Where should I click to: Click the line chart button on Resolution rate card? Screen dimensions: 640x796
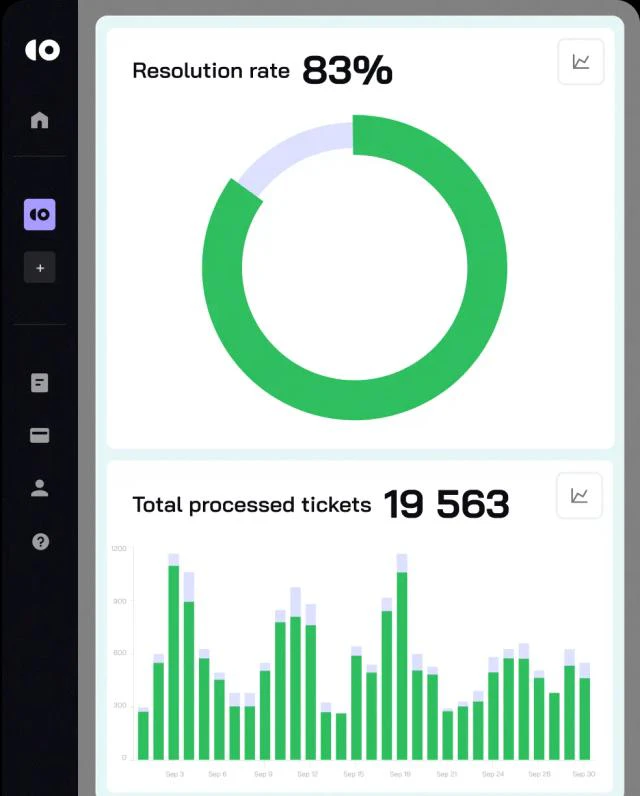coord(581,61)
